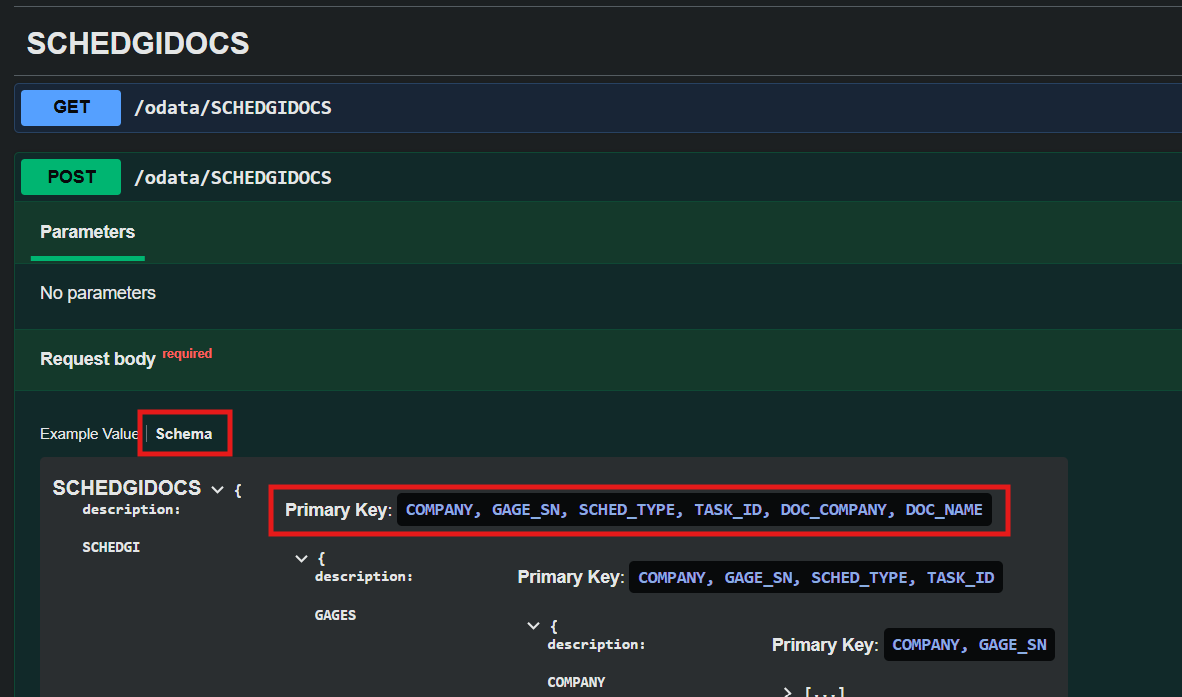The image size is (1182, 697).
Task: Click the GAGES description value
Action: coord(335,615)
